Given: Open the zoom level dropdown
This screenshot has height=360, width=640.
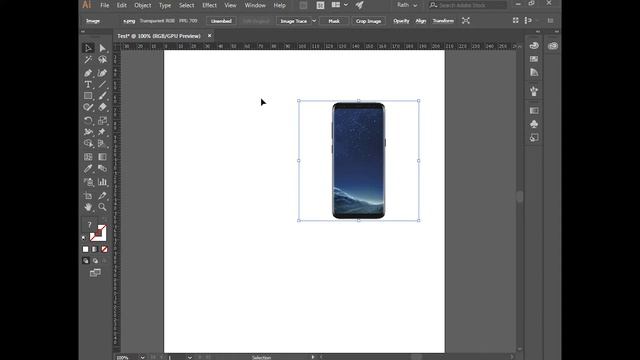Looking at the screenshot, I should coord(142,357).
